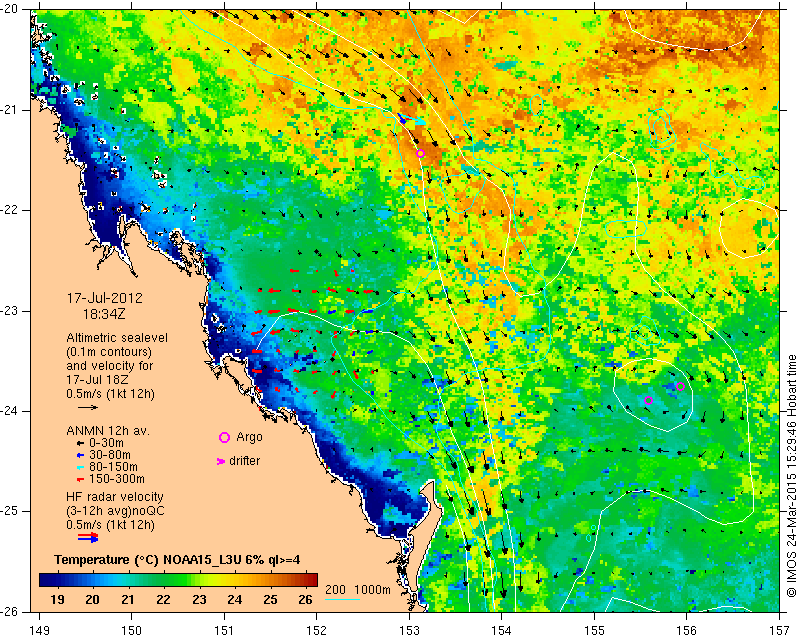This screenshot has height=640, width=800.
Task: Click the colorbar tick label '23'
Action: (199, 599)
